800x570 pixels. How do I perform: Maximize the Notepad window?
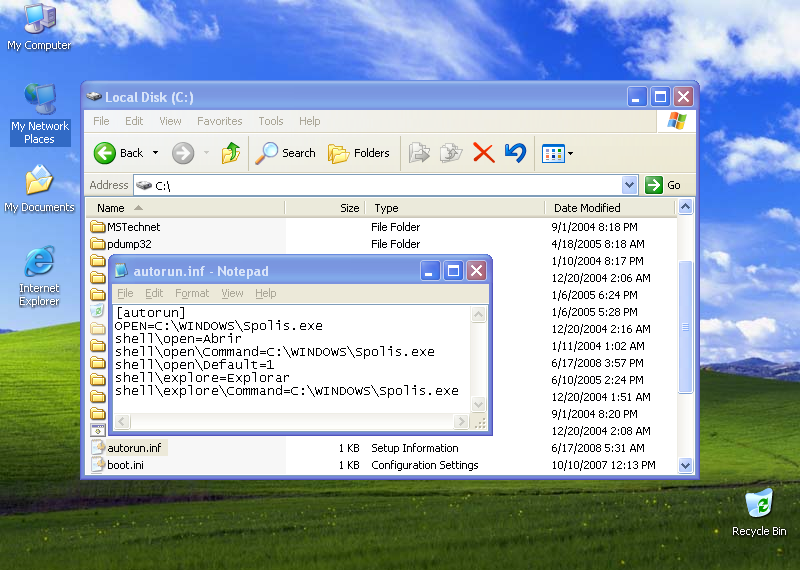(453, 270)
